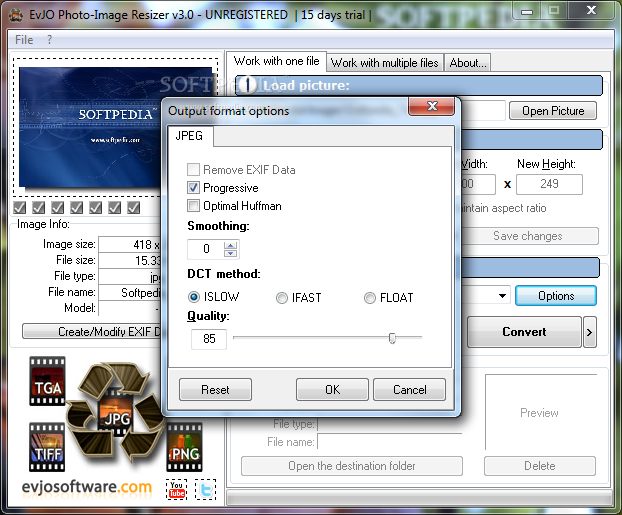This screenshot has width=622, height=515.
Task: Open the output format dropdown arrow
Action: [502, 296]
